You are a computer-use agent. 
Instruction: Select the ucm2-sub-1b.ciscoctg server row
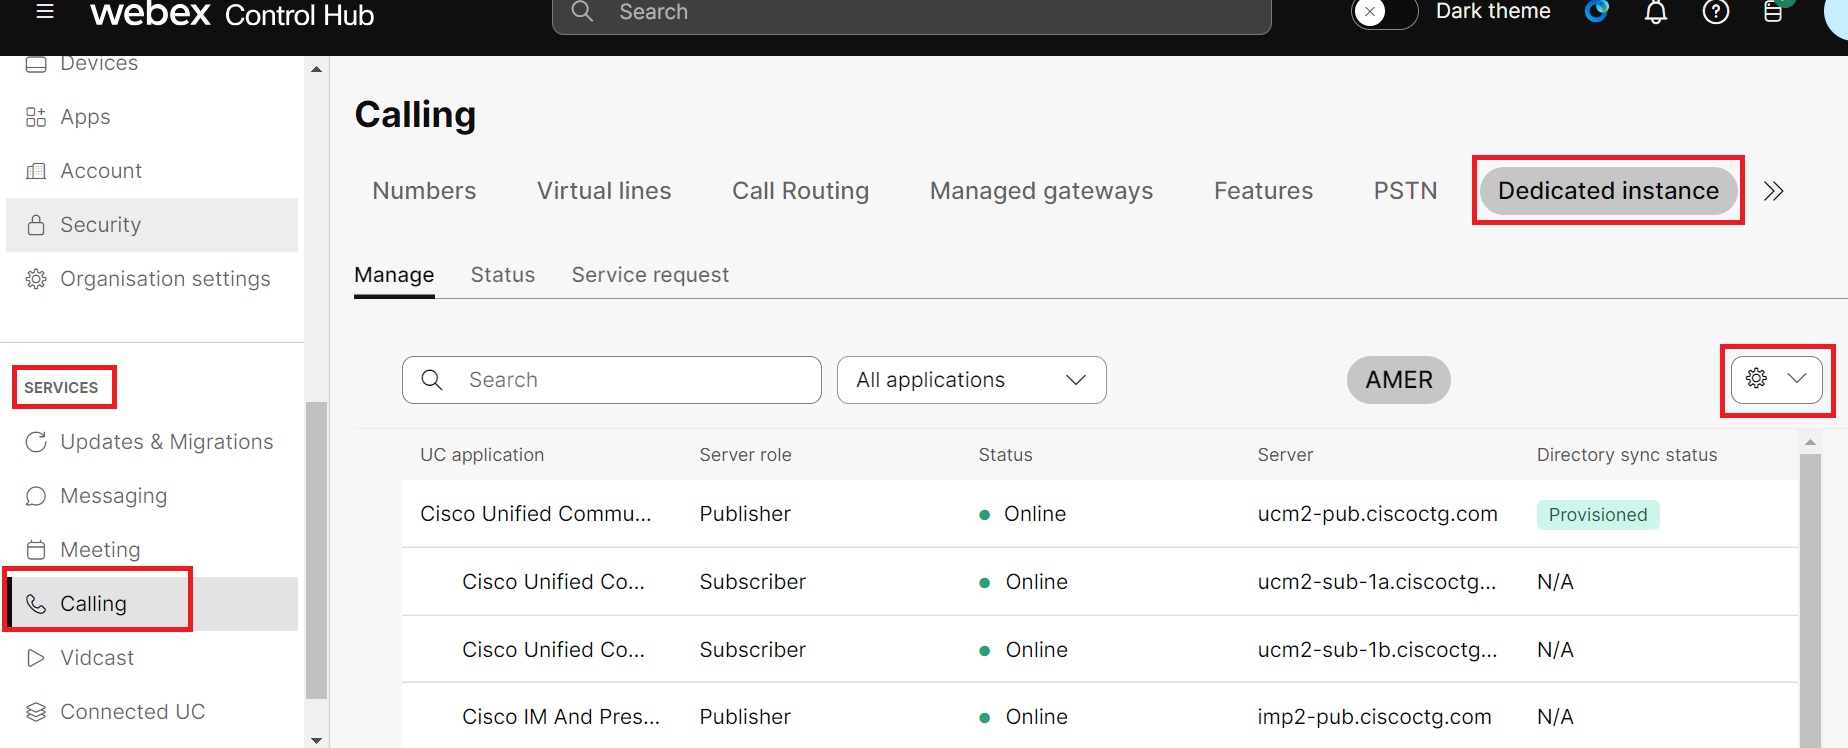[1099, 650]
